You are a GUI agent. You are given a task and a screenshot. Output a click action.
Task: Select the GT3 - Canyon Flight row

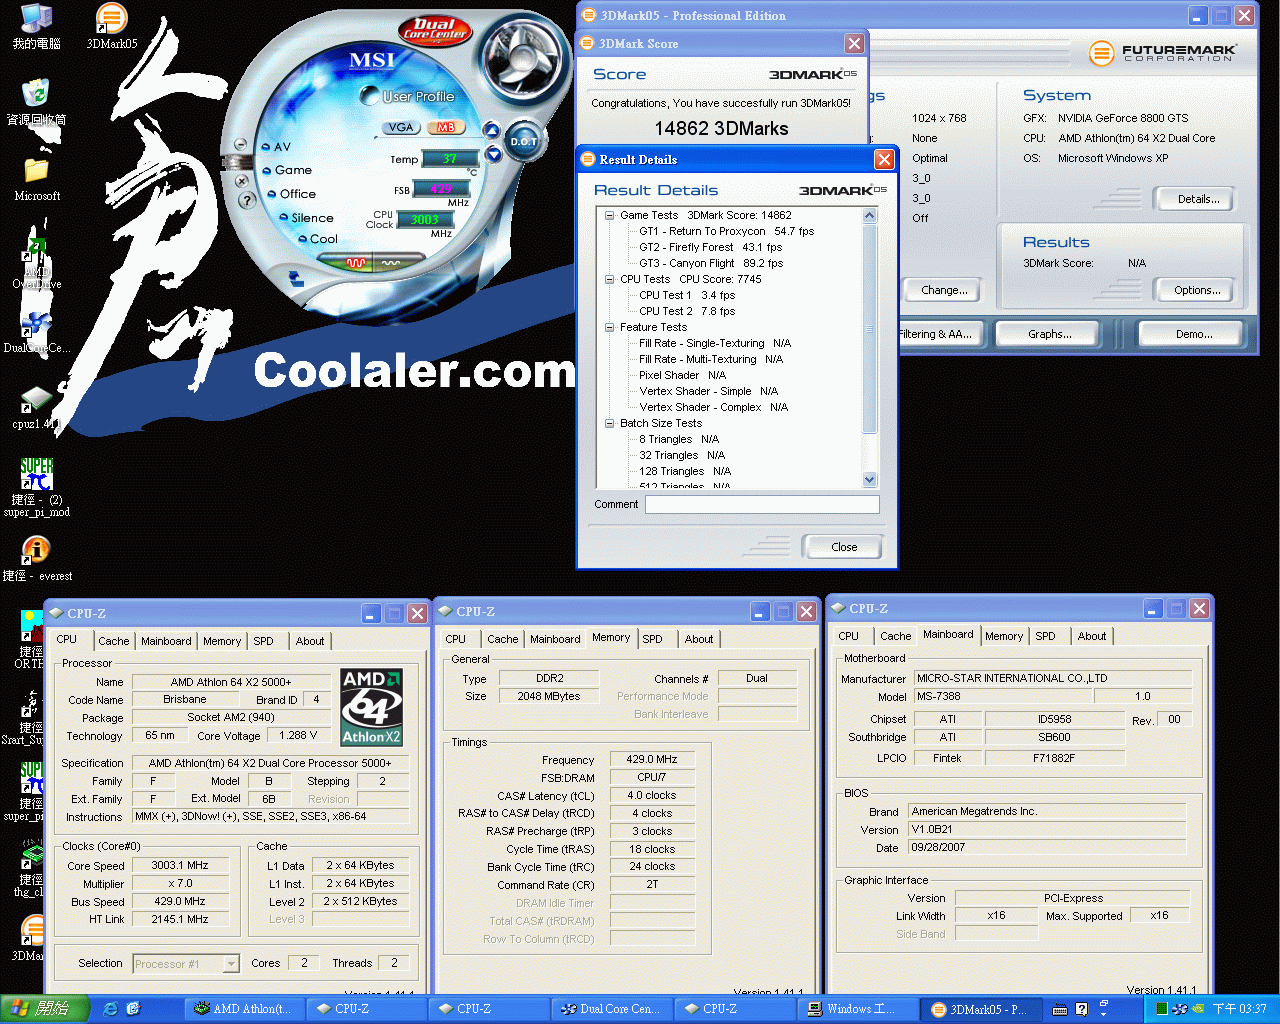pos(711,263)
